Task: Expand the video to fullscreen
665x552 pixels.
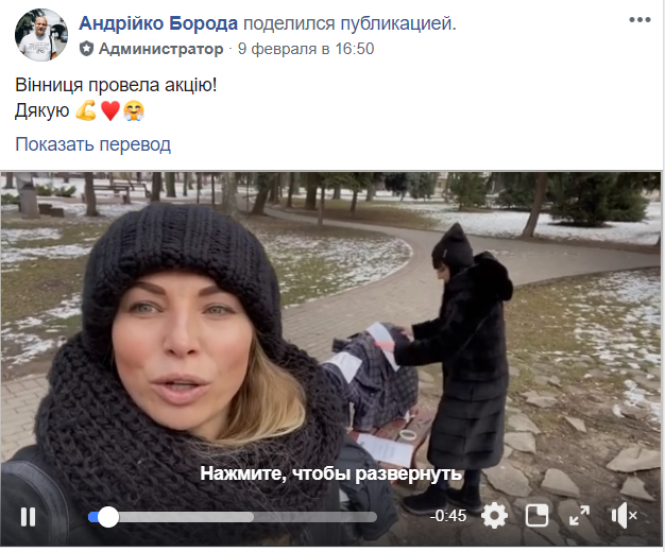Action: [x=579, y=516]
